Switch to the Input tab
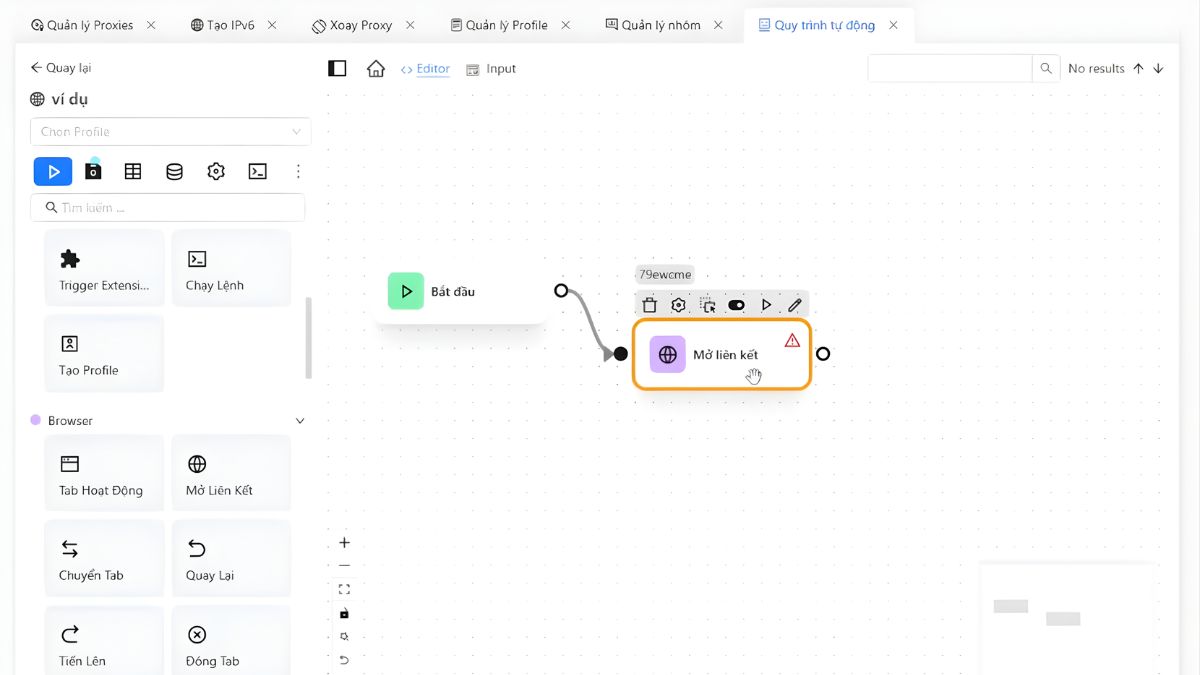 (492, 69)
